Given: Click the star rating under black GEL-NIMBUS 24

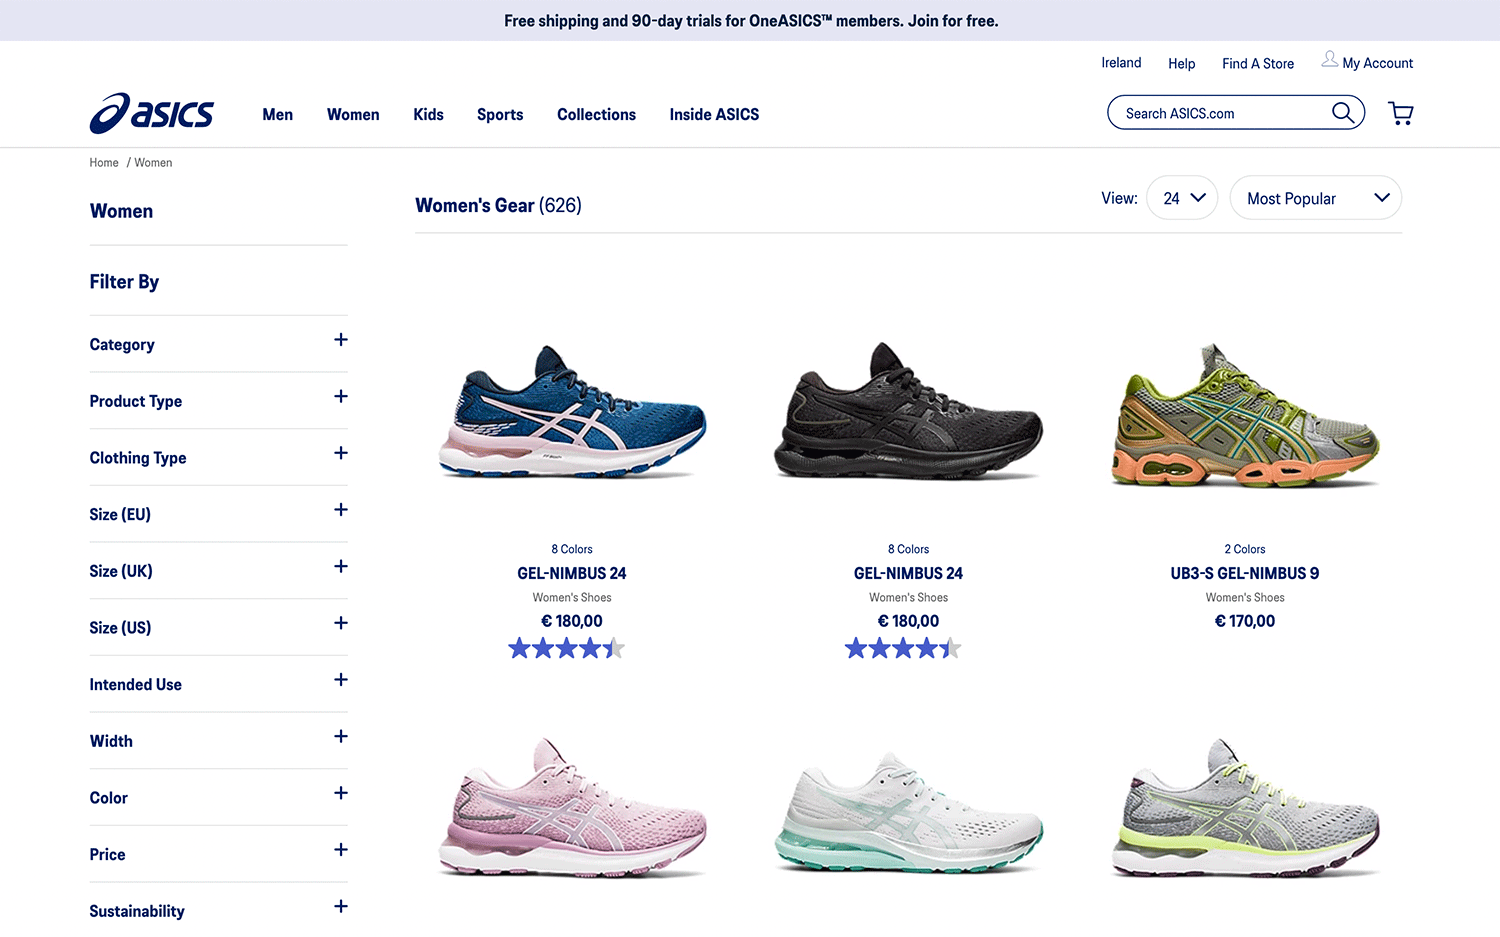Looking at the screenshot, I should click(x=903, y=648).
